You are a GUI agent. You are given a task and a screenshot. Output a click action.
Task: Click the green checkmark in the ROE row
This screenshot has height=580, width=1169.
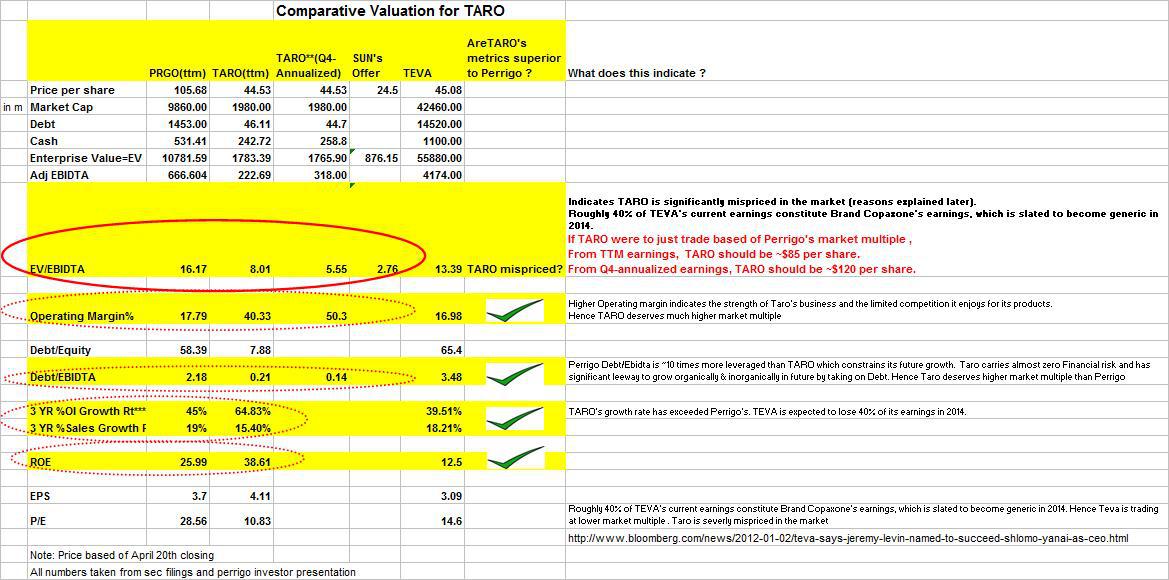pyautogui.click(x=514, y=457)
